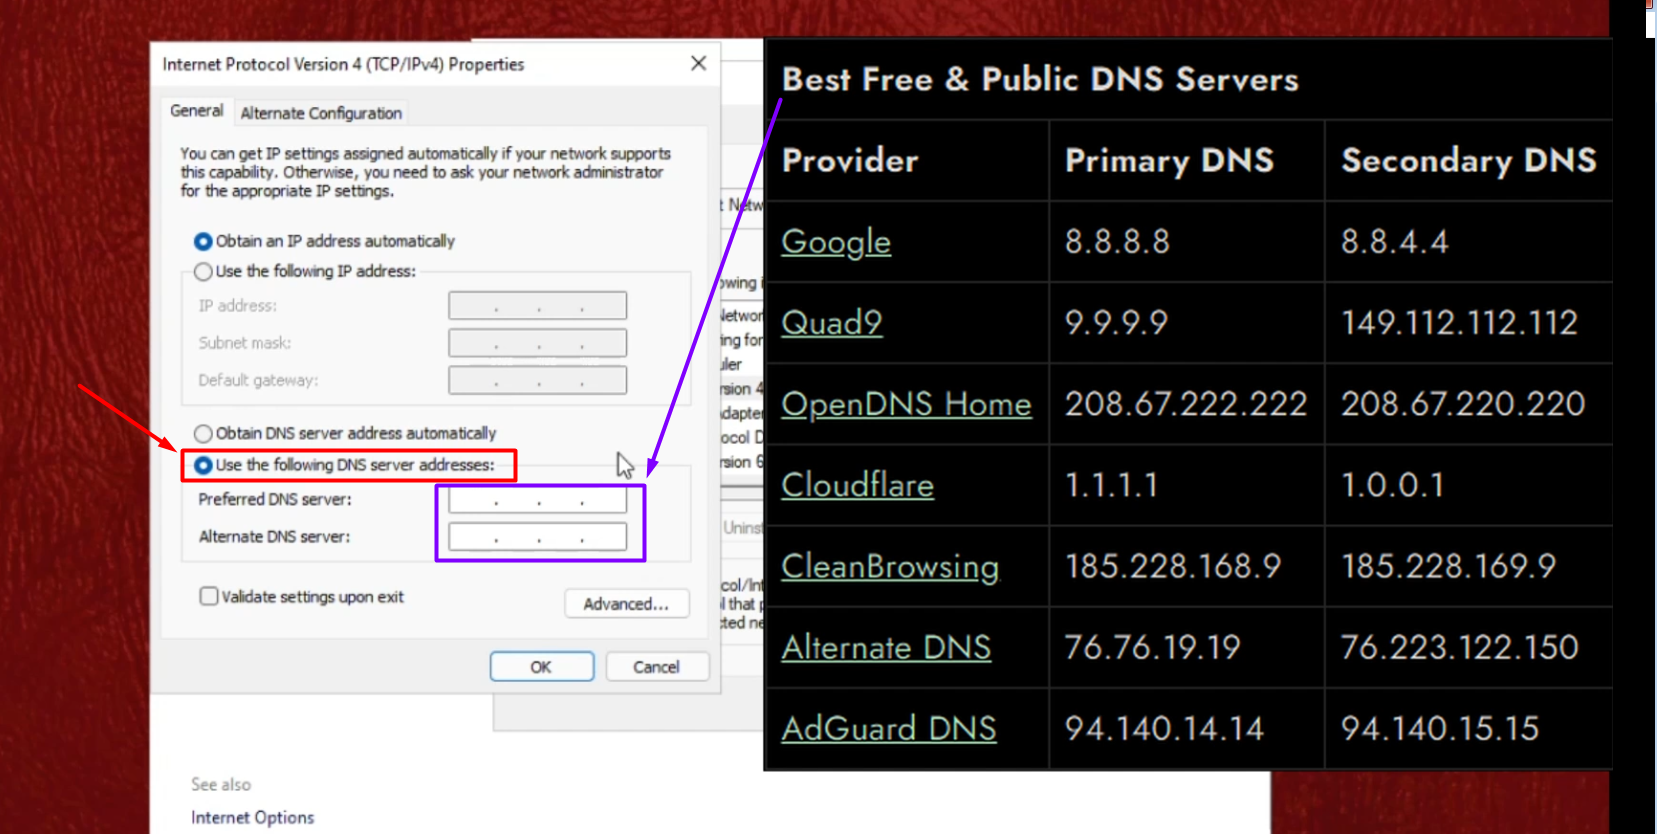Select Obtain DNS server address automatically
The height and width of the screenshot is (834, 1657).
click(345, 433)
